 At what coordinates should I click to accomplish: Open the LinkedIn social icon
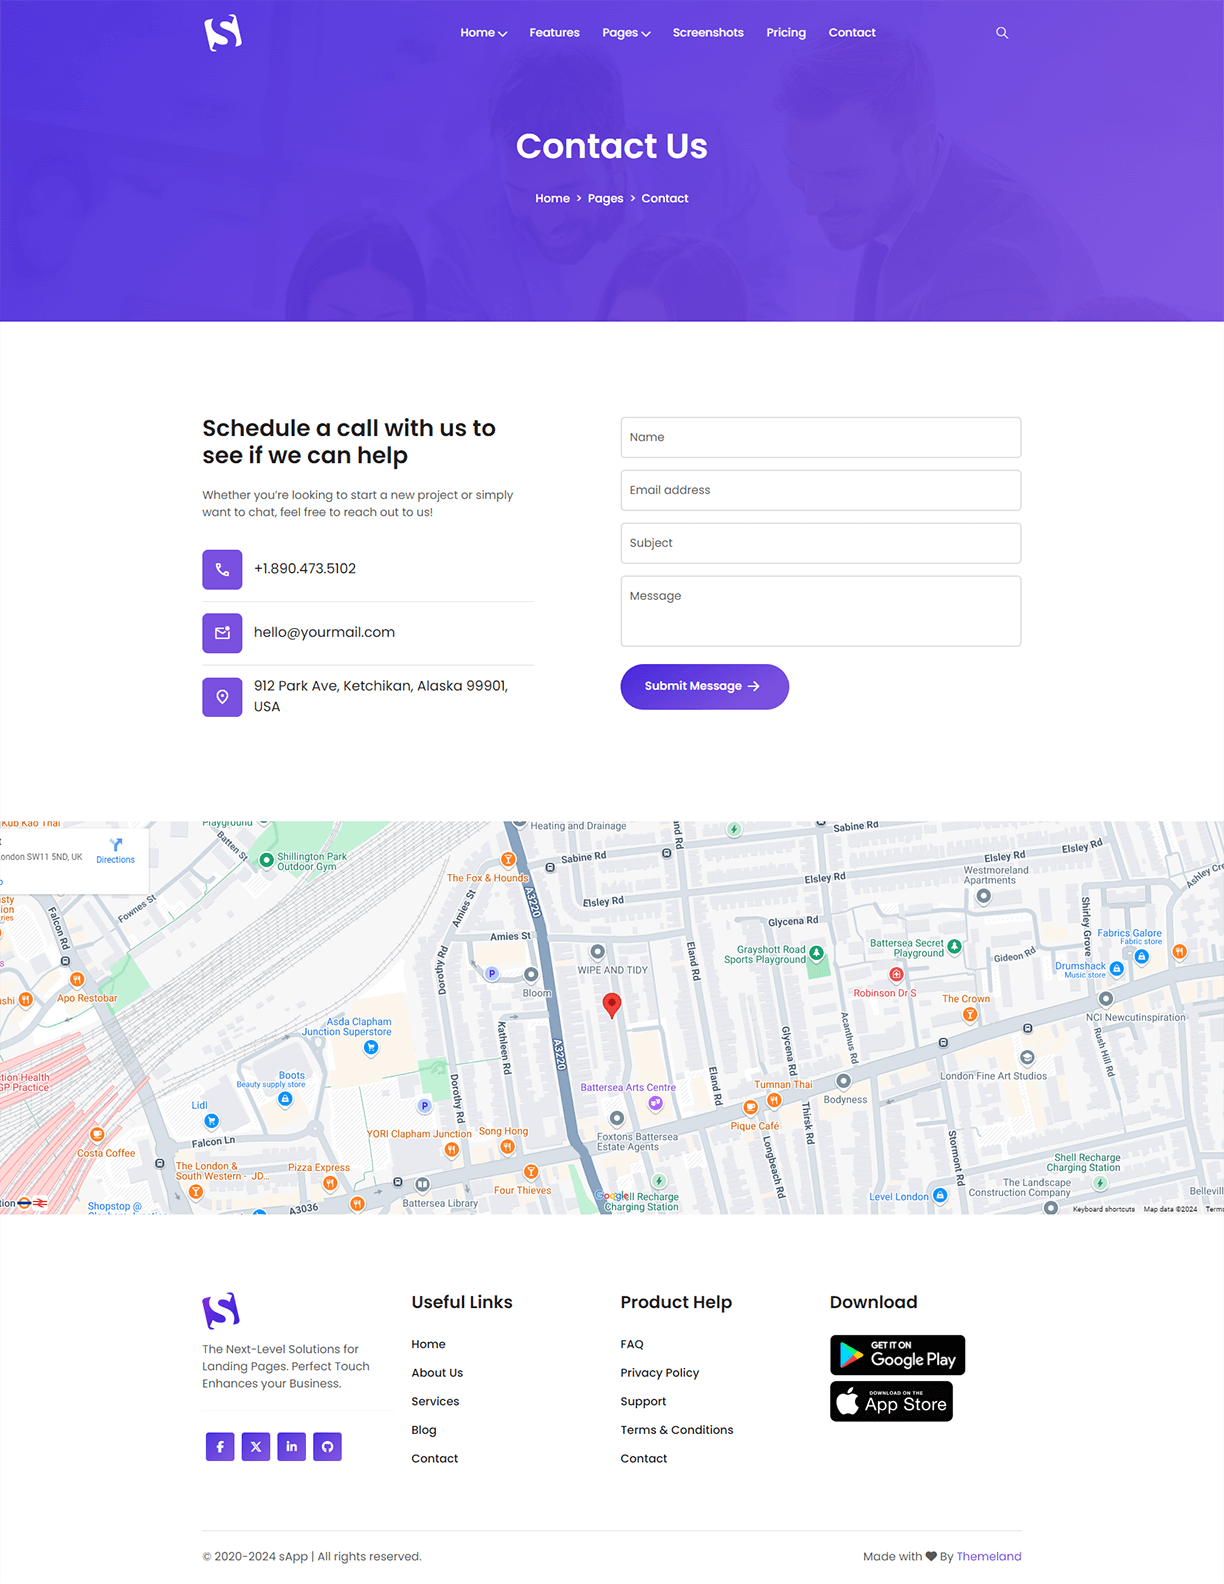(x=291, y=1446)
